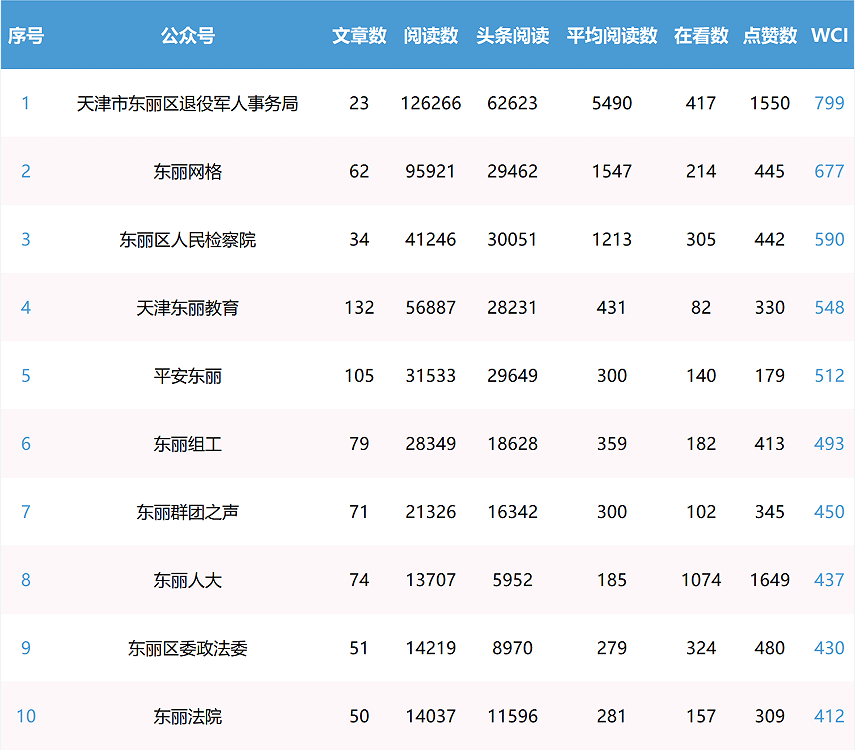Viewport: 855px width, 750px height.
Task: Click the 公众号 column header
Action: point(188,35)
